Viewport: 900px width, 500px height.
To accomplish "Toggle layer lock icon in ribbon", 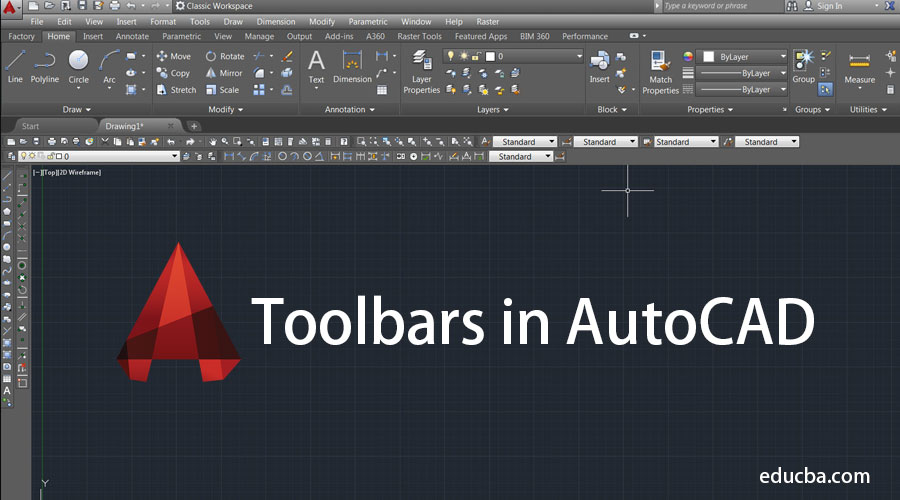I will pyautogui.click(x=476, y=56).
